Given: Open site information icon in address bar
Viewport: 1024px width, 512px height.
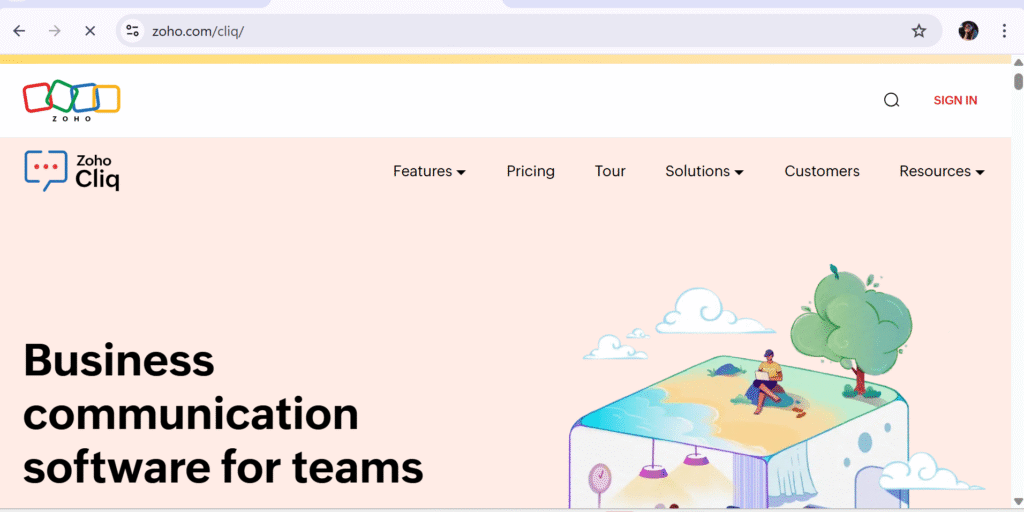Looking at the screenshot, I should [x=133, y=31].
